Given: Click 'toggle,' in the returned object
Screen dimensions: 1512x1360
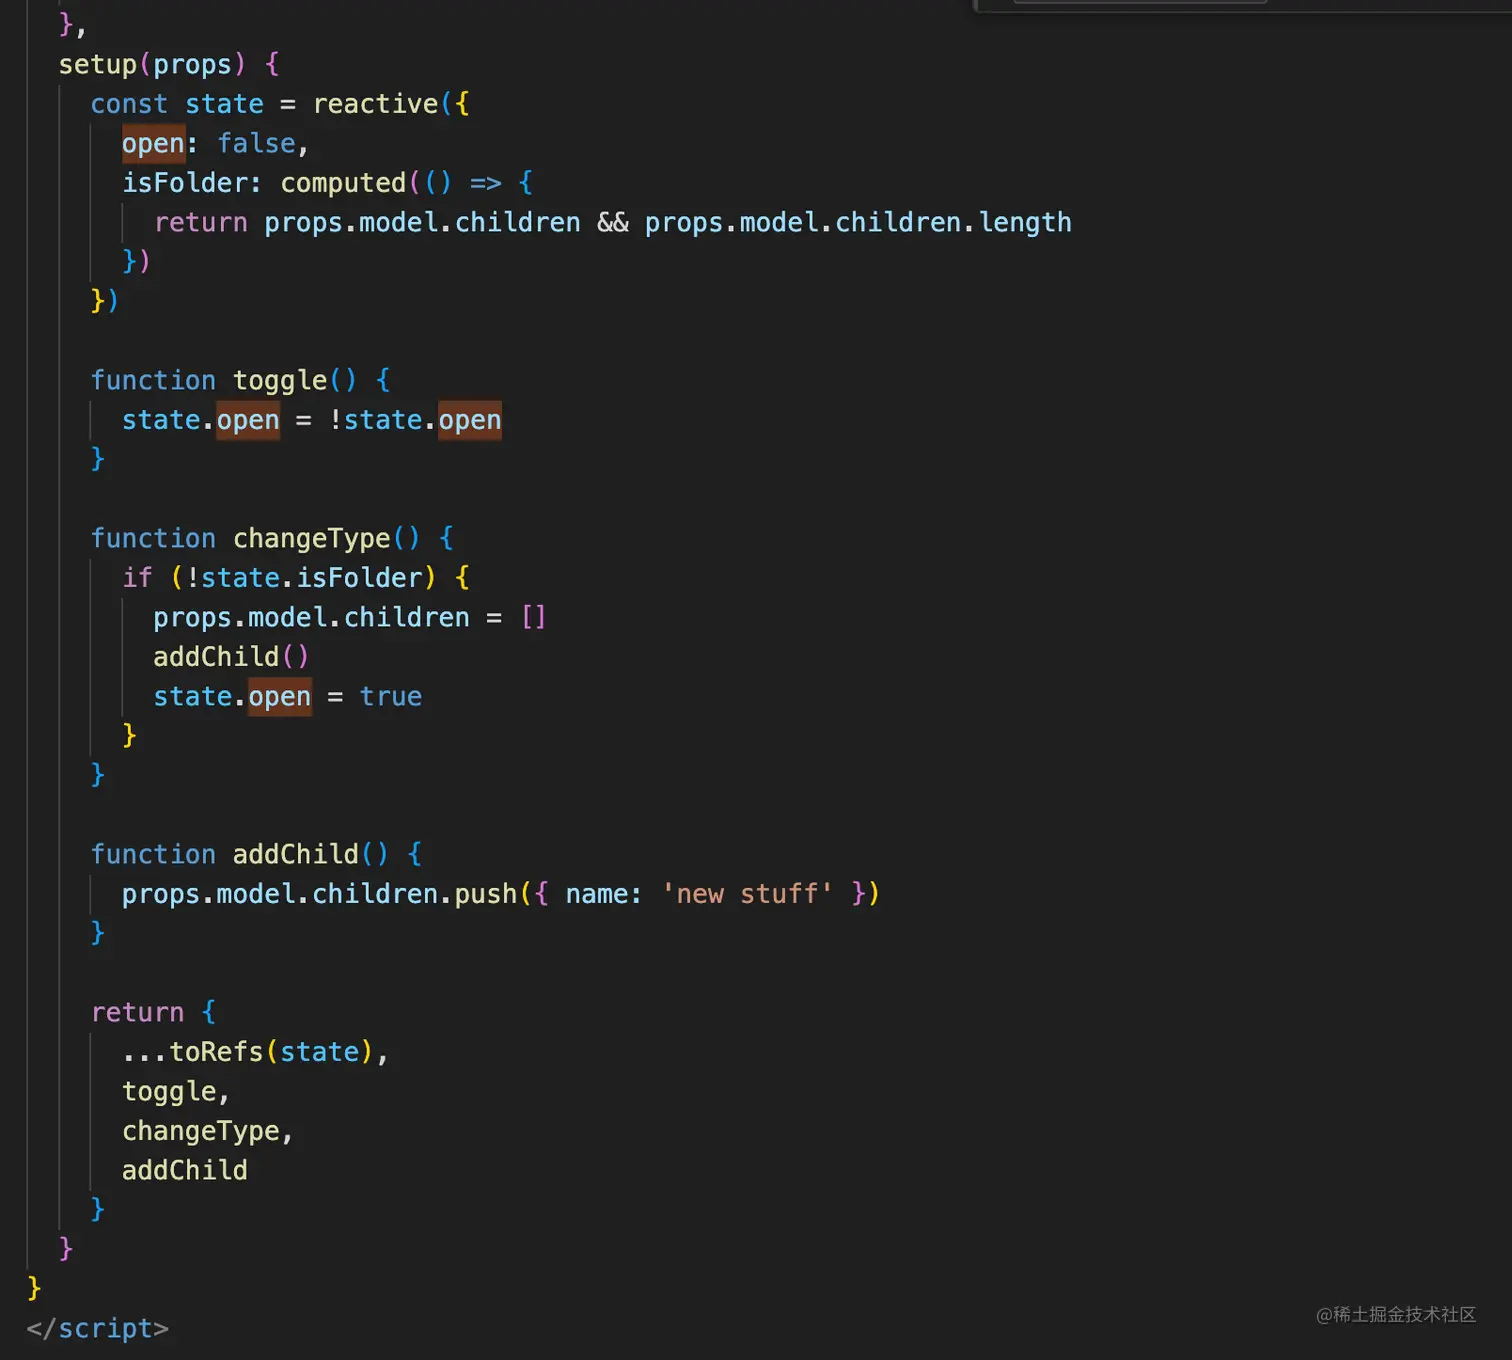Looking at the screenshot, I should (x=176, y=1092).
